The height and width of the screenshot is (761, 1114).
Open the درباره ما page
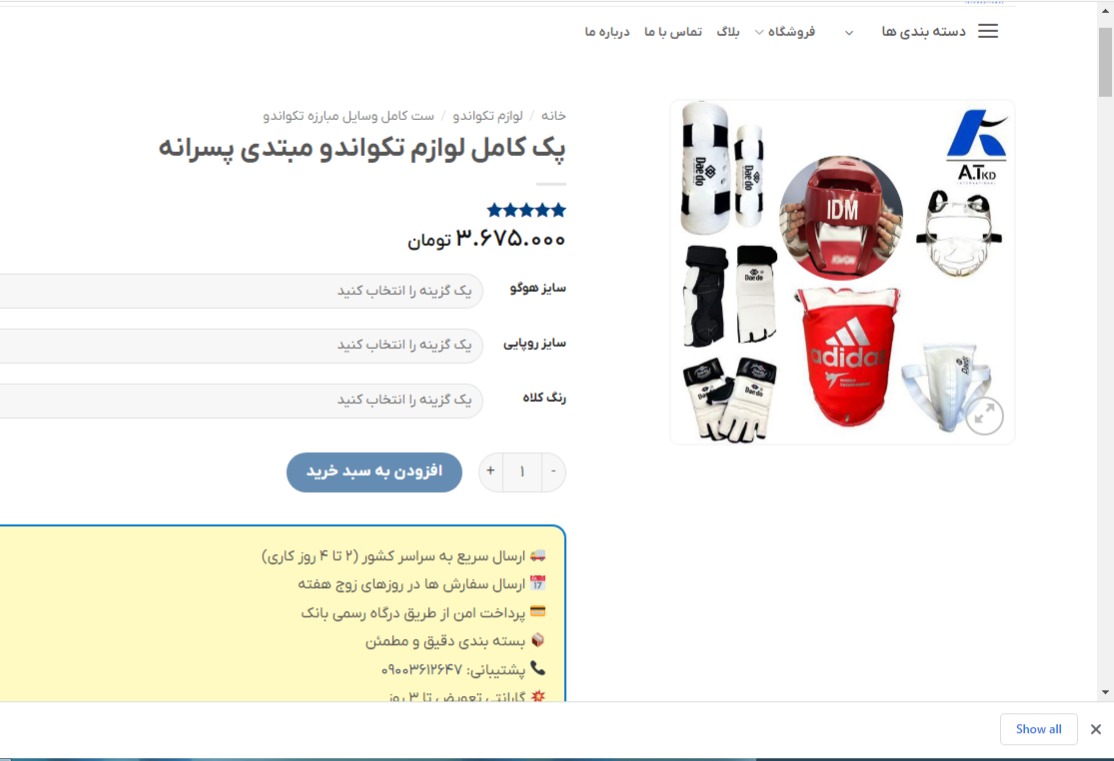click(607, 32)
